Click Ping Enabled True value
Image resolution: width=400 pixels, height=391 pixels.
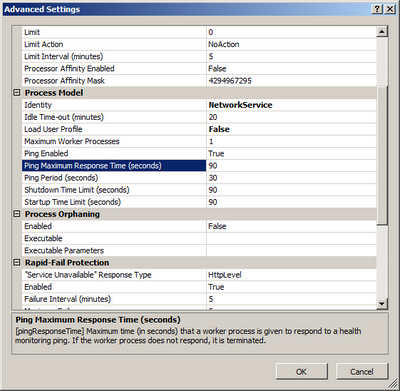(x=291, y=153)
